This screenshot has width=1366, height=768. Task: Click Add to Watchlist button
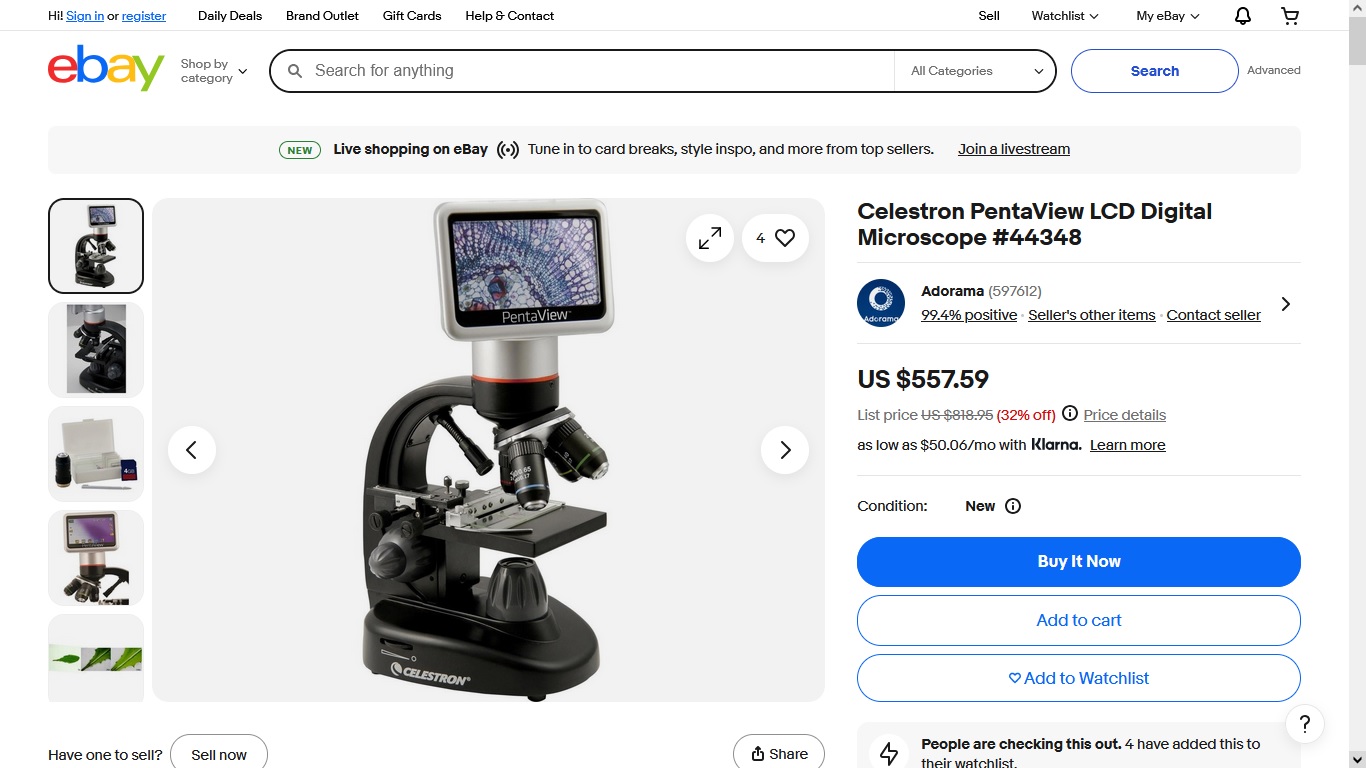[1079, 678]
